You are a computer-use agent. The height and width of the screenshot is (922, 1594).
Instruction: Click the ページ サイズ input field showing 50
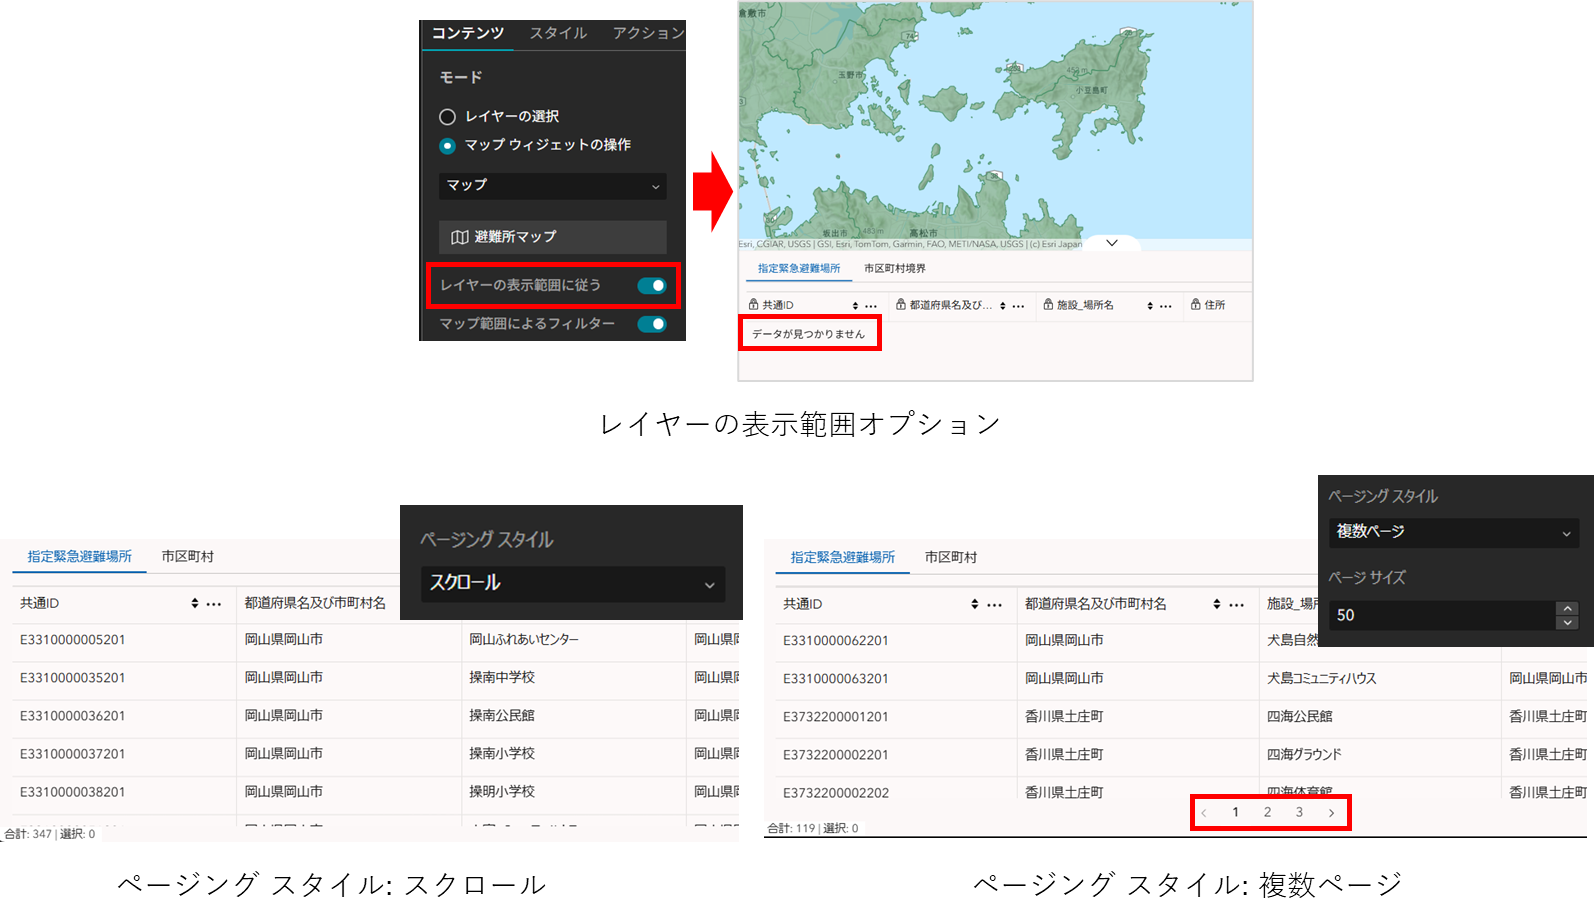[x=1440, y=615]
